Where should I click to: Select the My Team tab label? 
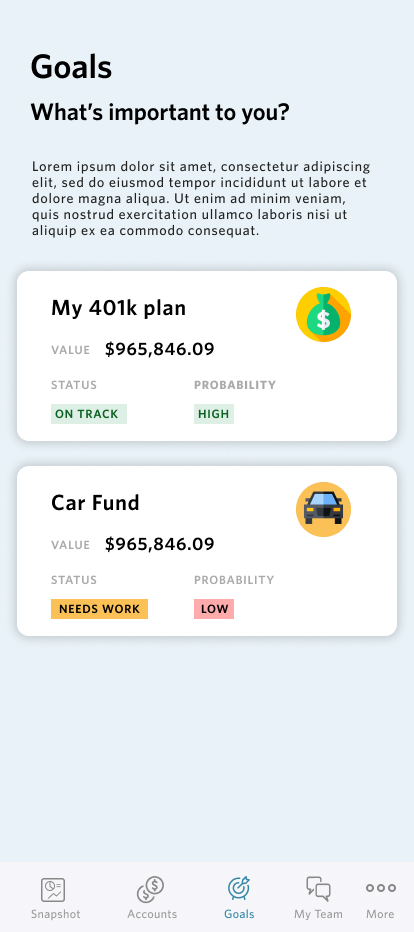pos(318,914)
